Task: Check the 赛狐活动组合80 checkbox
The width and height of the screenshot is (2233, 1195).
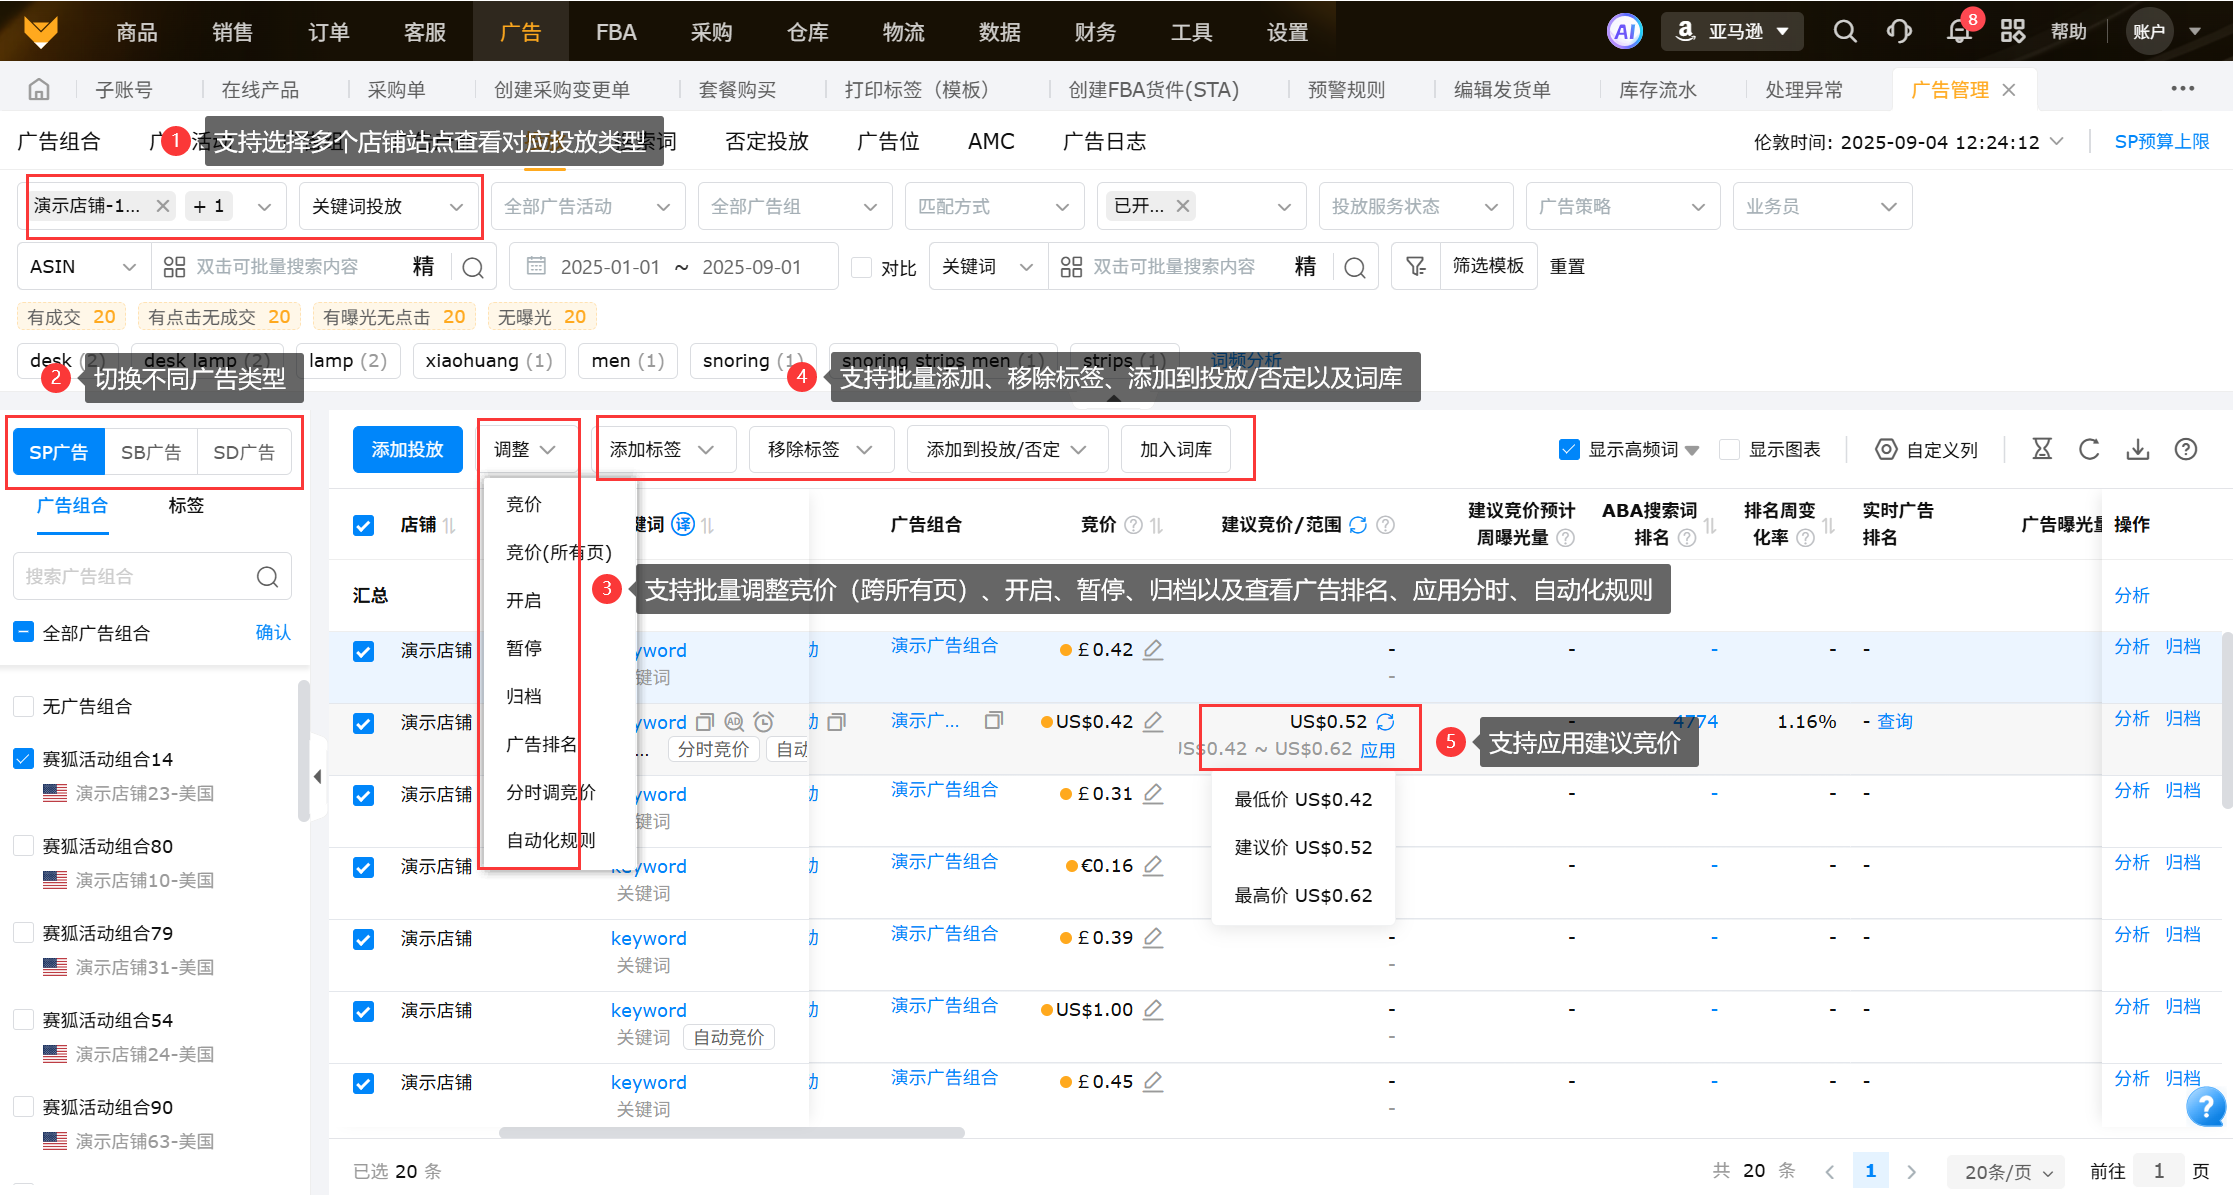Action: pyautogui.click(x=24, y=846)
